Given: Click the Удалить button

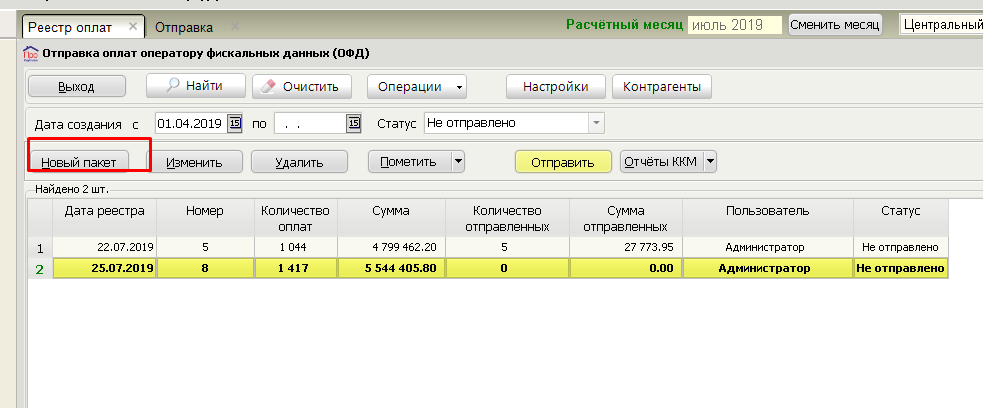Looking at the screenshot, I should click(299, 162).
